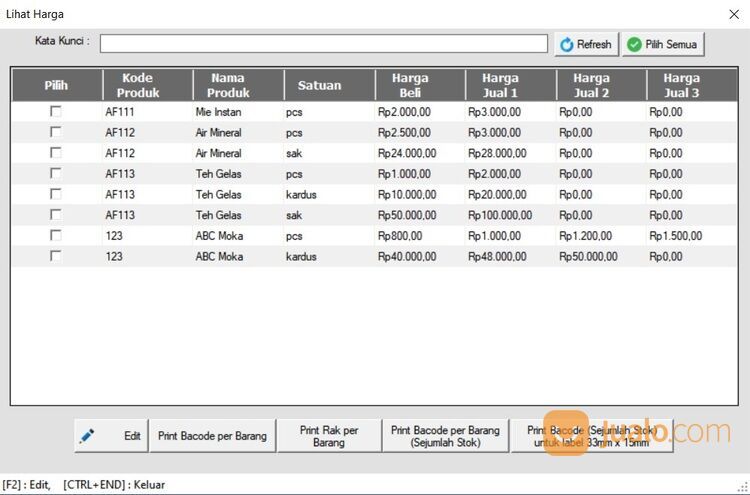Click the blue Refresh icon
The image size is (750, 495).
pyautogui.click(x=567, y=45)
